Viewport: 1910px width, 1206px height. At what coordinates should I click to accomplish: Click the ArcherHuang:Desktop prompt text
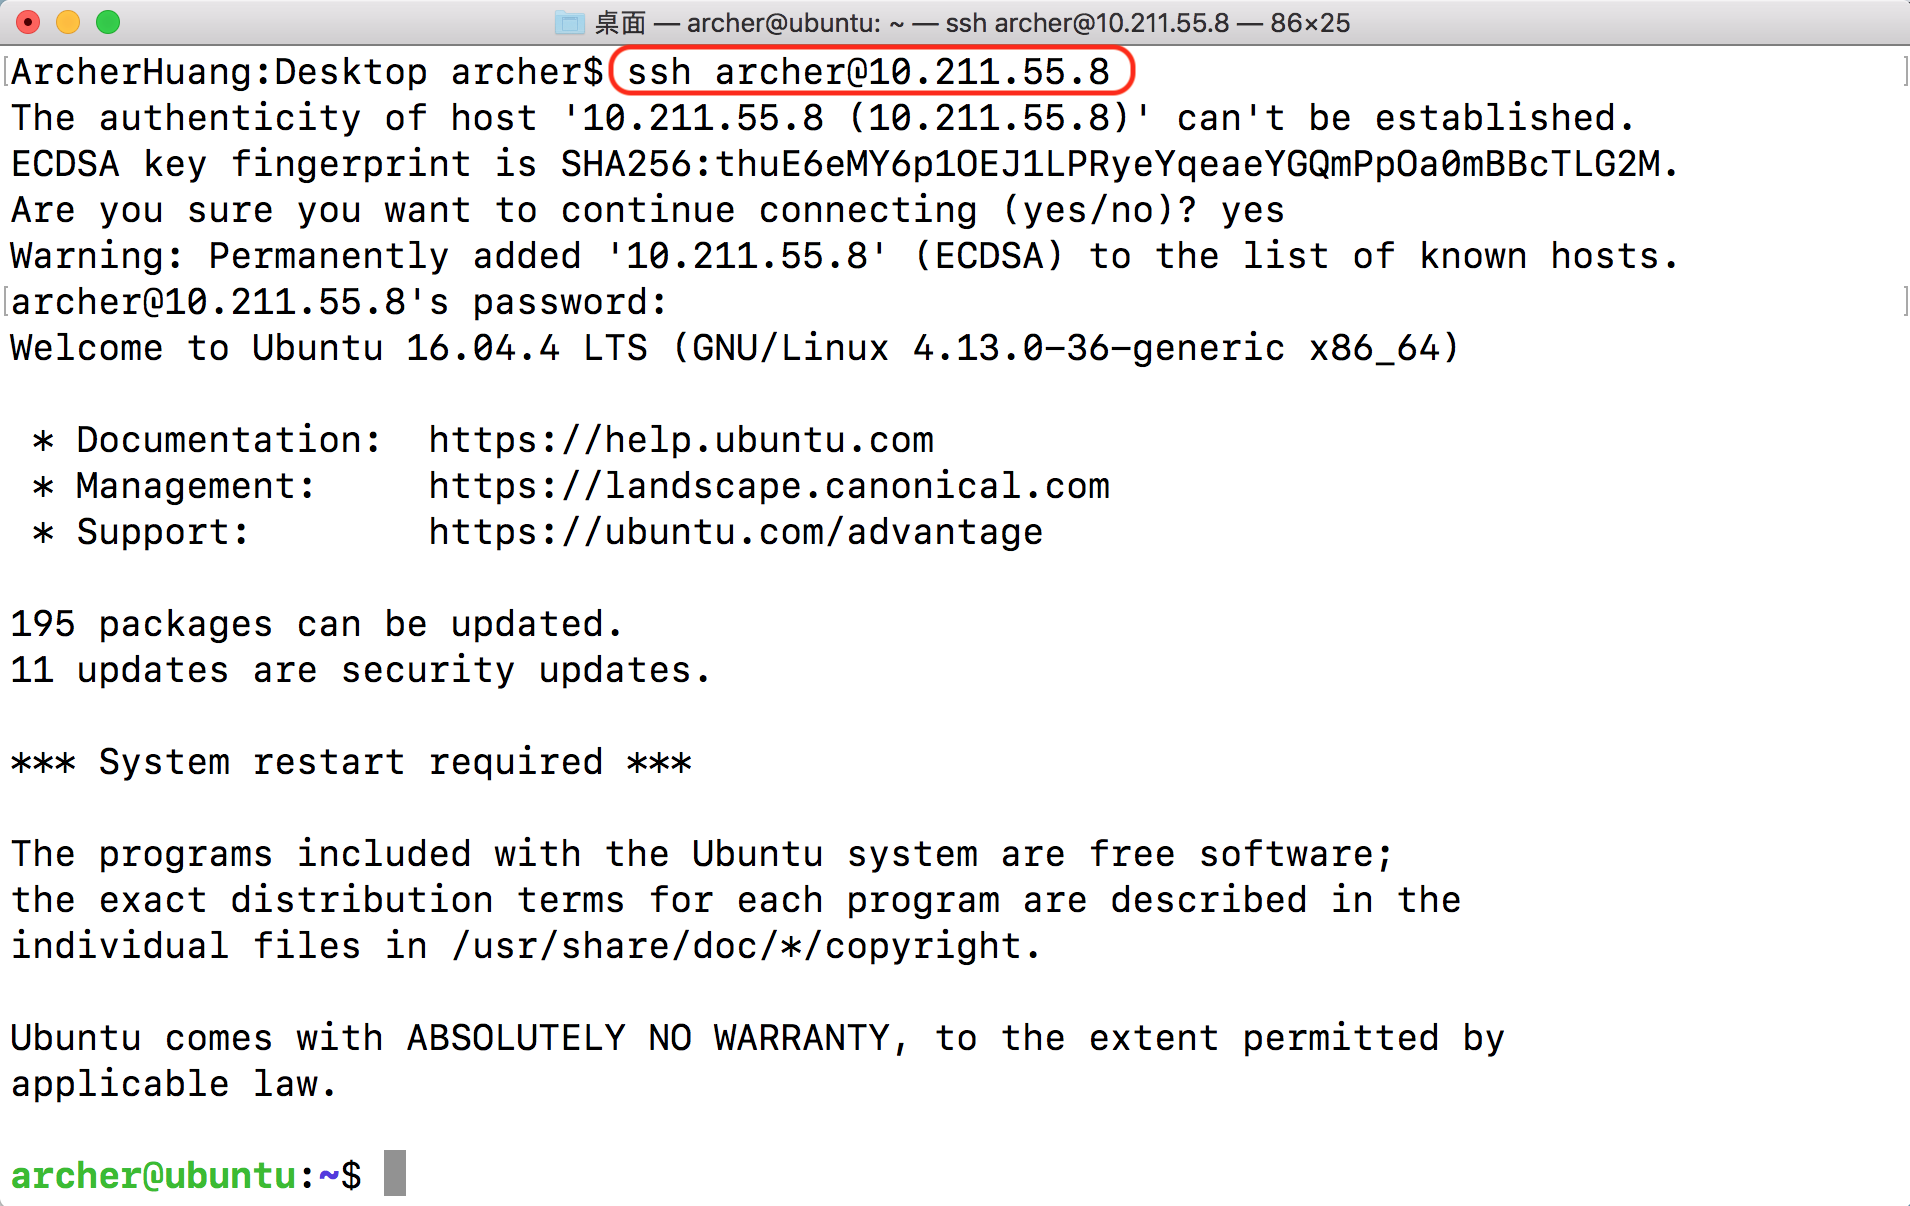(219, 72)
